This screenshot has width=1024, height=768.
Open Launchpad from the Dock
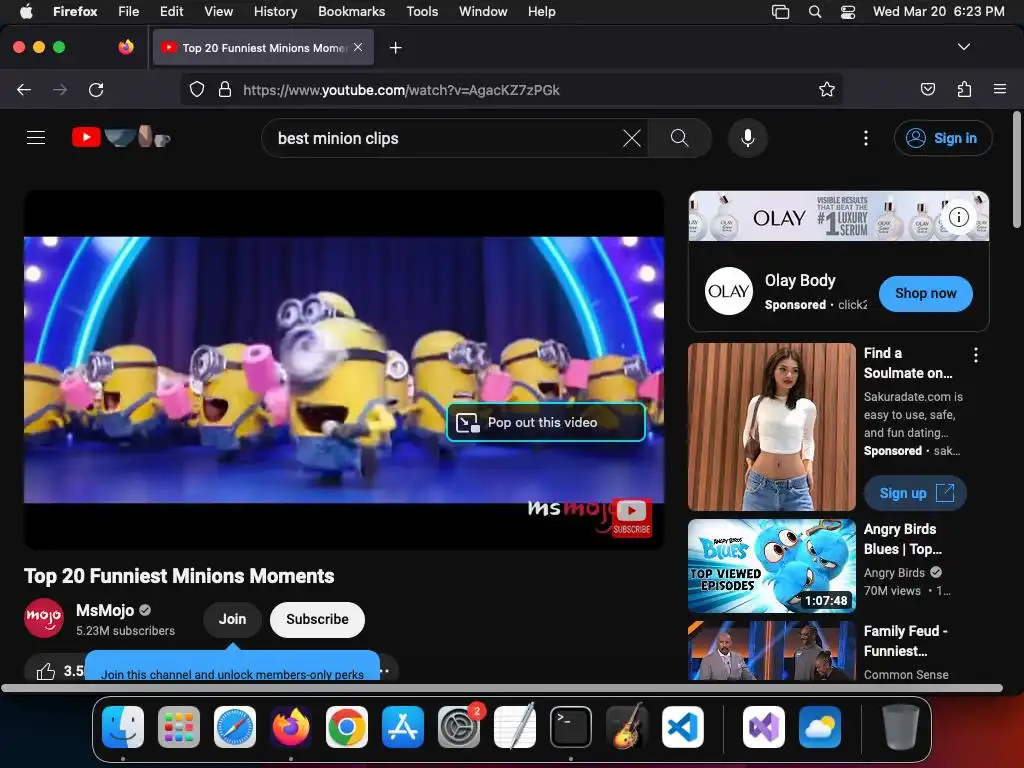pos(179,727)
